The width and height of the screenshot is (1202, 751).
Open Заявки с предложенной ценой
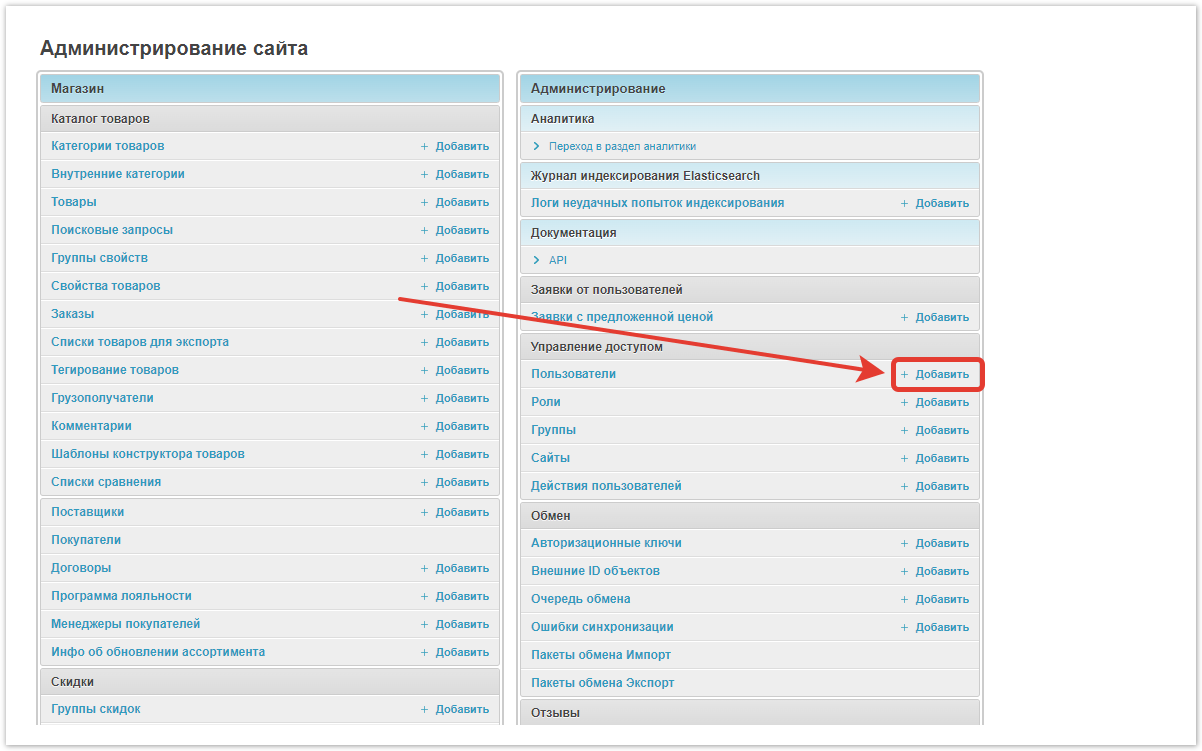[x=622, y=317]
